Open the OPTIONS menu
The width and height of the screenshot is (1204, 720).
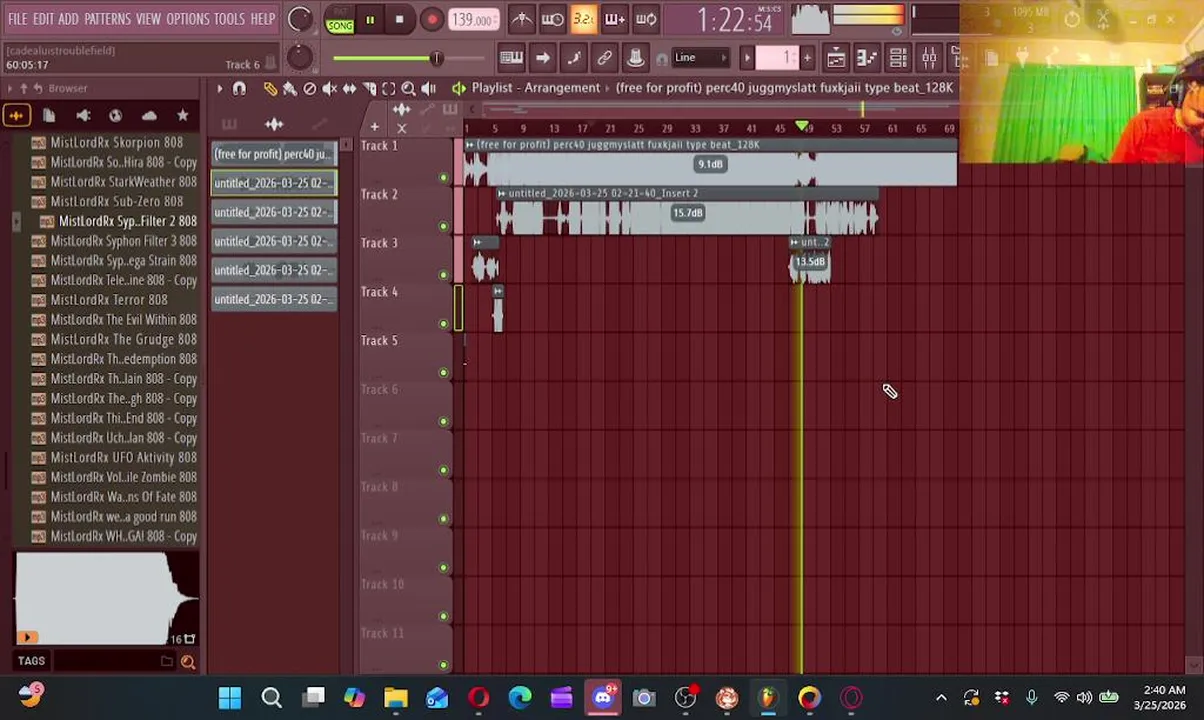187,19
